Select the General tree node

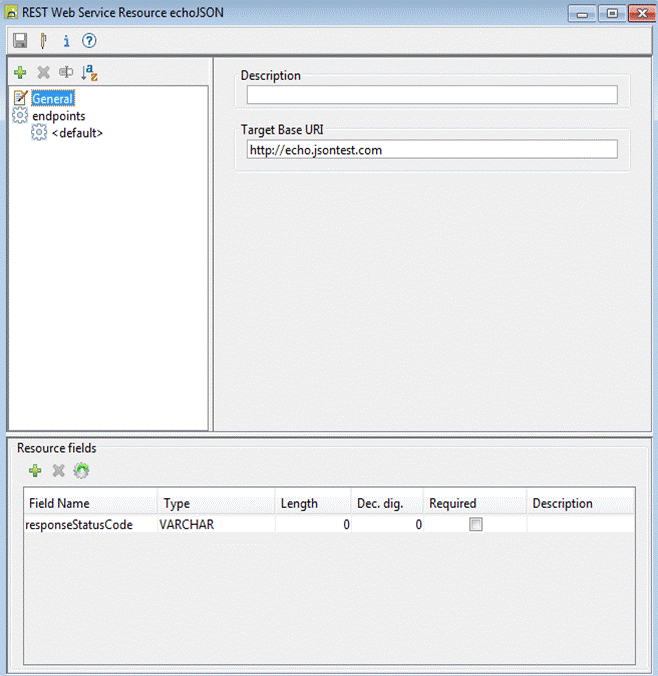tap(52, 98)
